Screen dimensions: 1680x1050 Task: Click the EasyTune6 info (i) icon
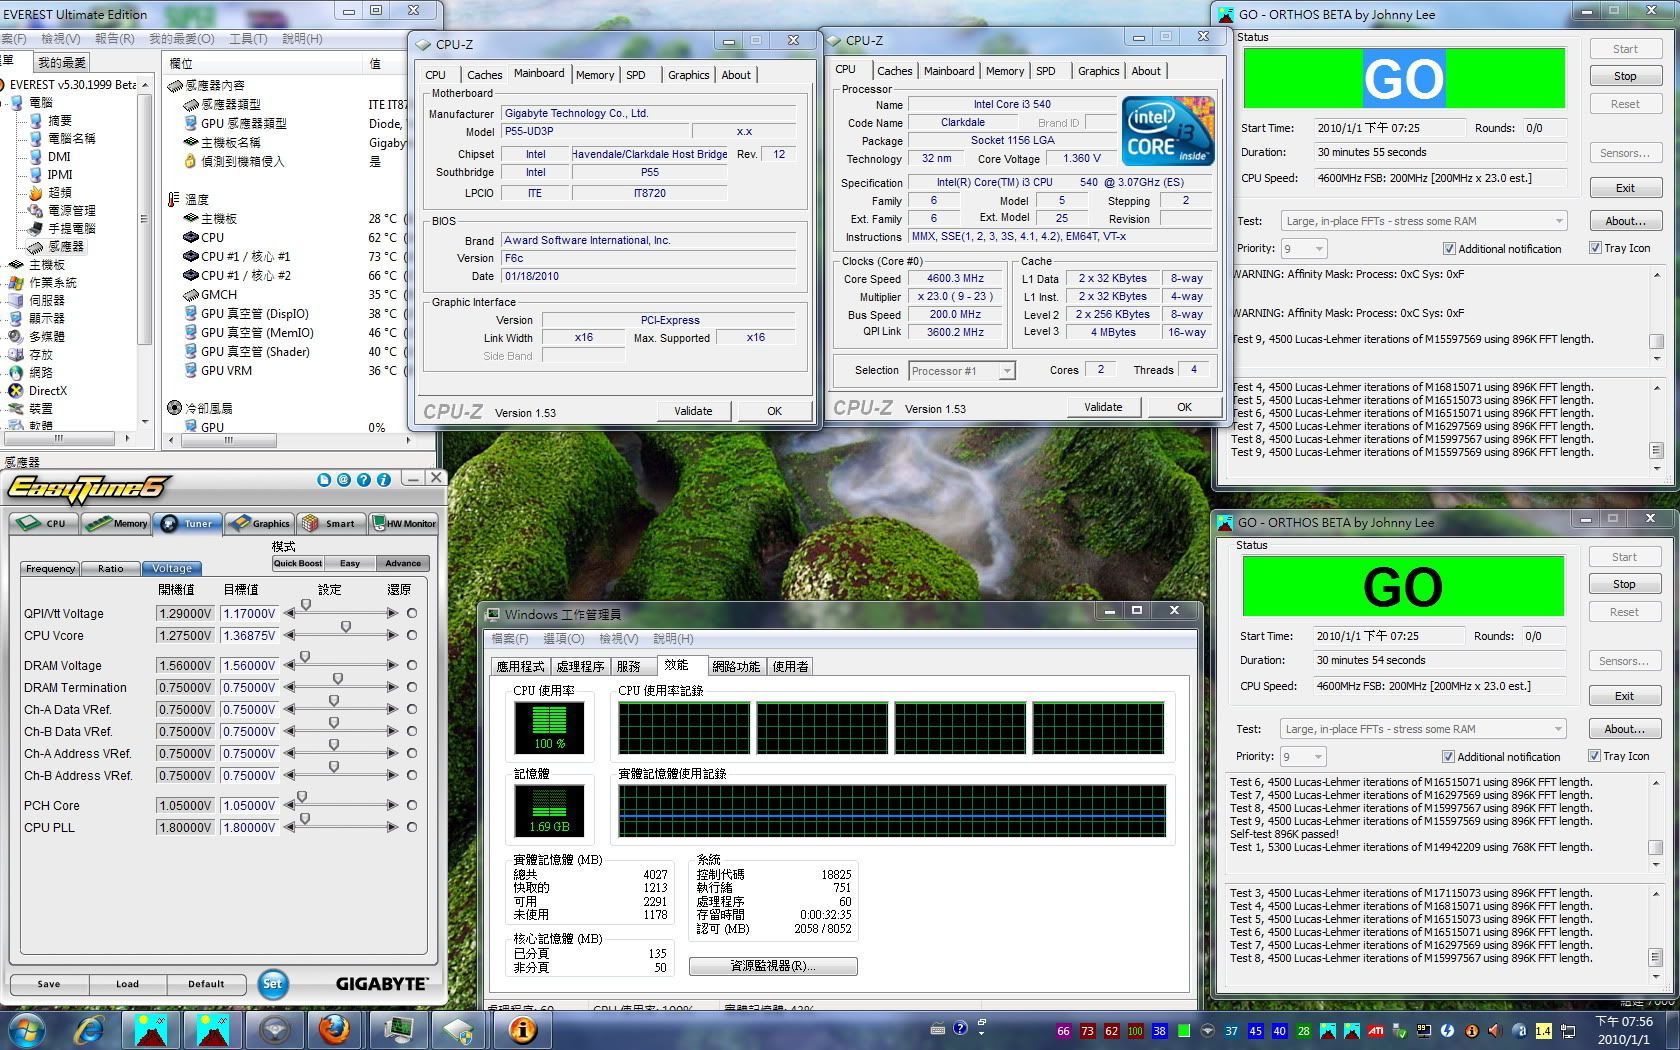[x=383, y=480]
